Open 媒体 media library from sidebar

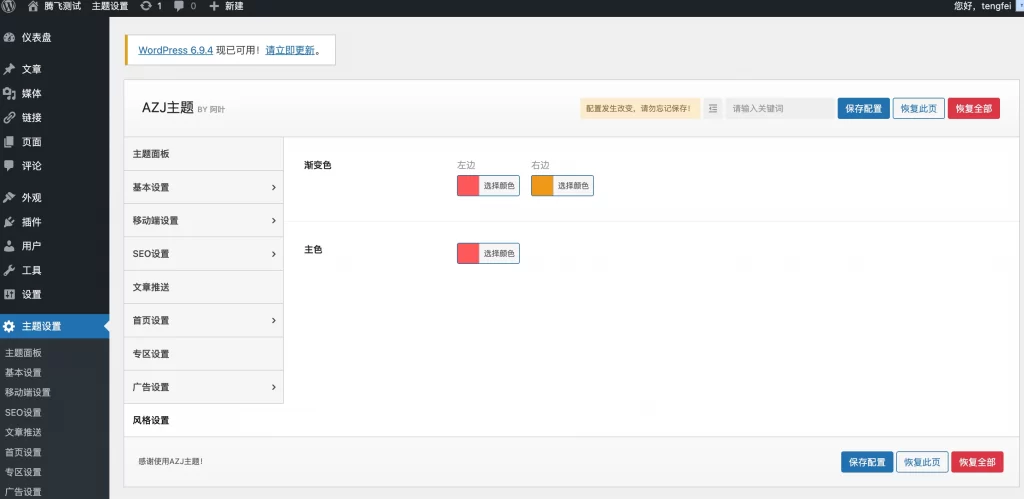(31, 93)
